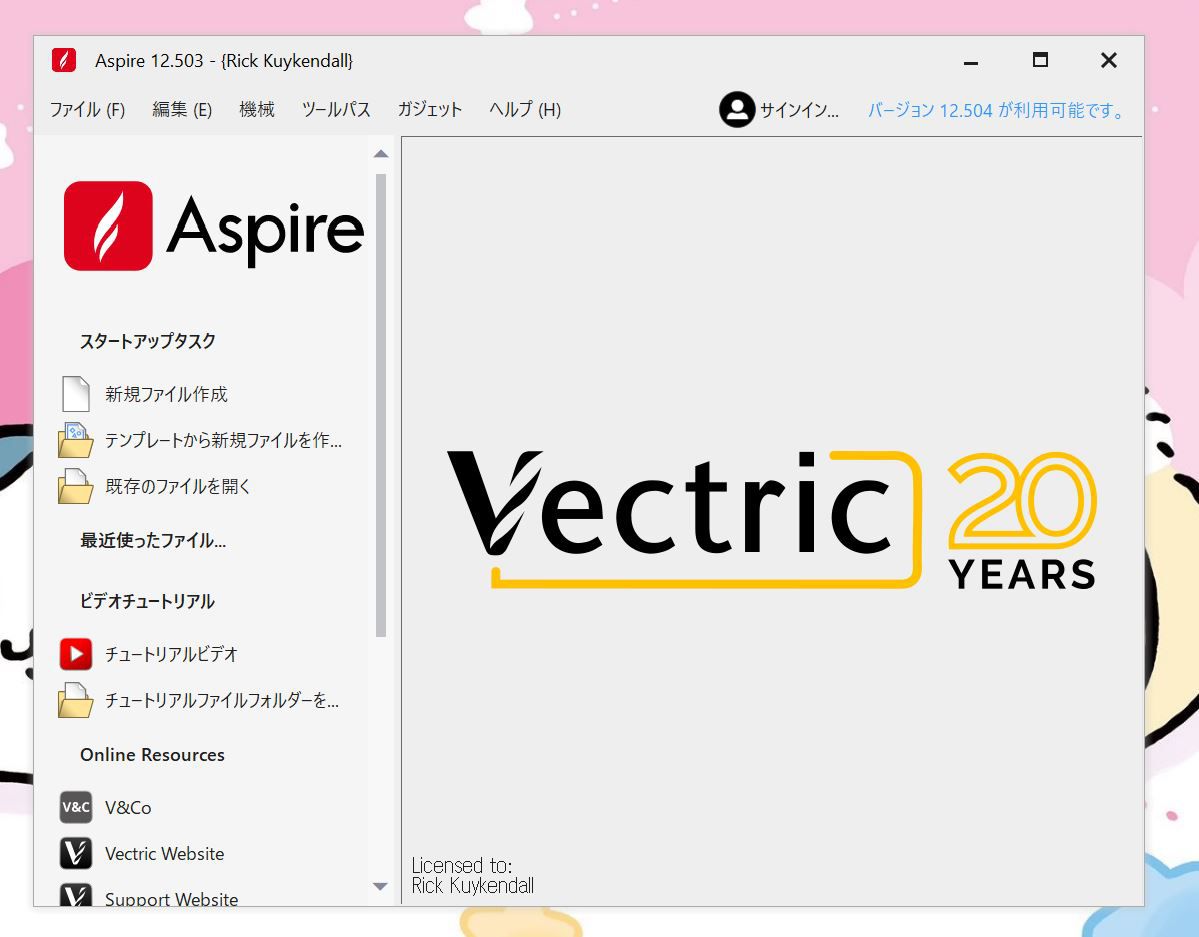Select テンプレートから新規ファイルを作... link

click(223, 440)
